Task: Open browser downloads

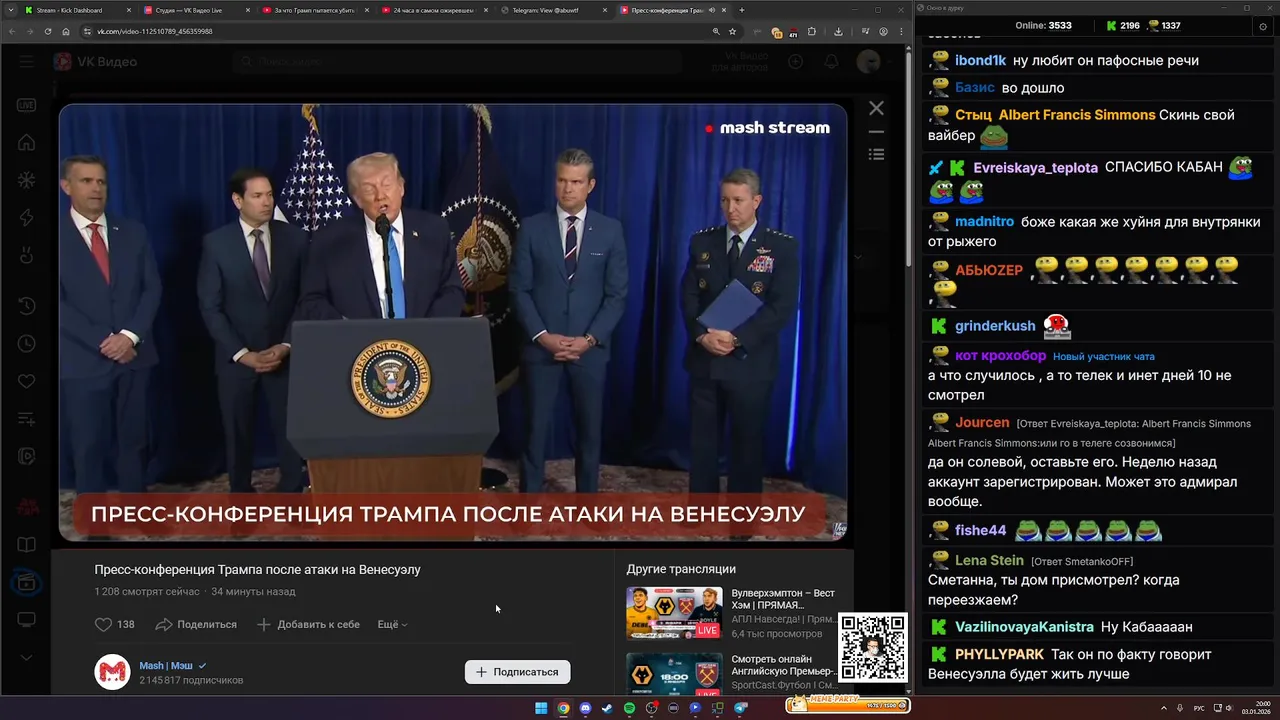Action: [838, 31]
